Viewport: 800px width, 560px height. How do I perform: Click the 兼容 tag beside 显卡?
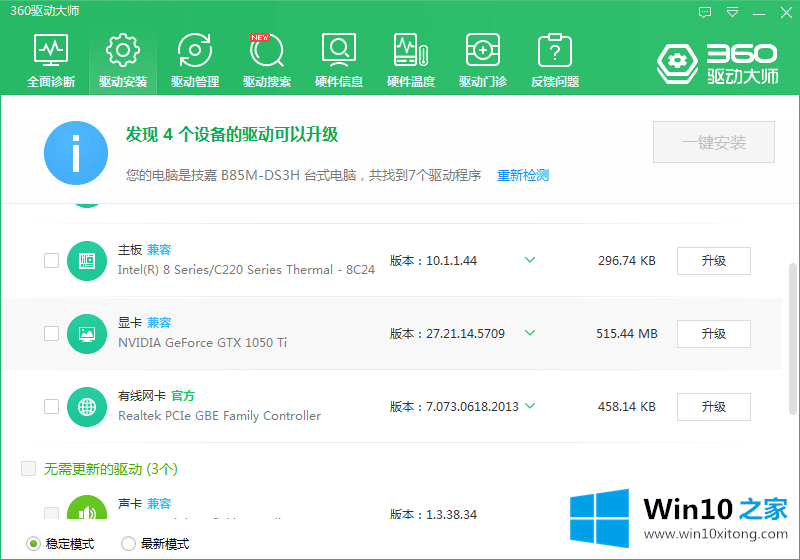point(159,322)
